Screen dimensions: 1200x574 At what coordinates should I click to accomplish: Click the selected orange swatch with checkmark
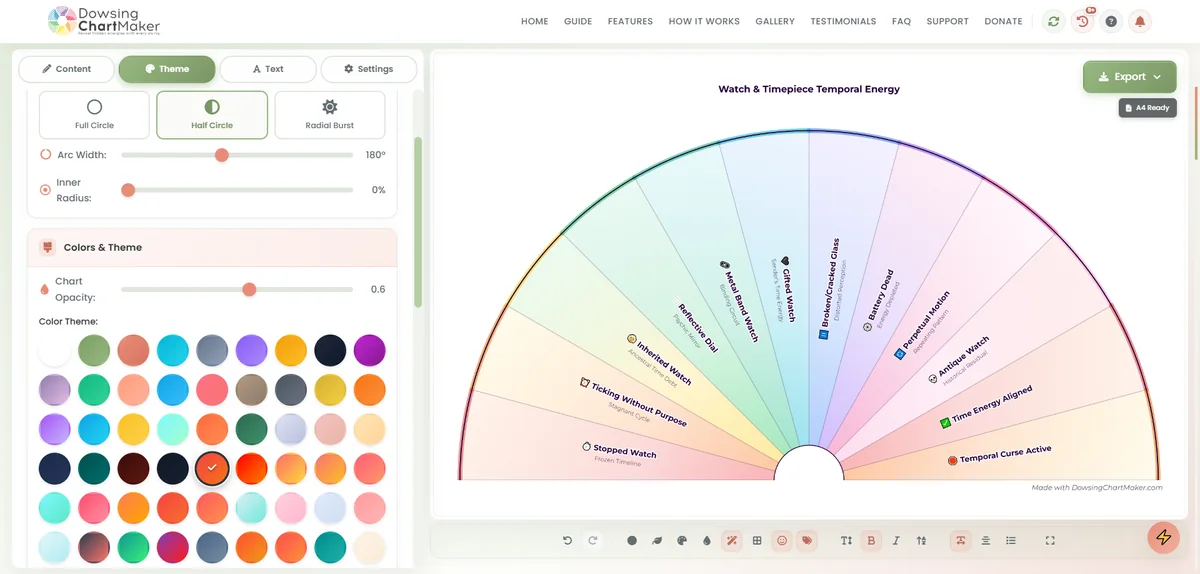pyautogui.click(x=212, y=468)
